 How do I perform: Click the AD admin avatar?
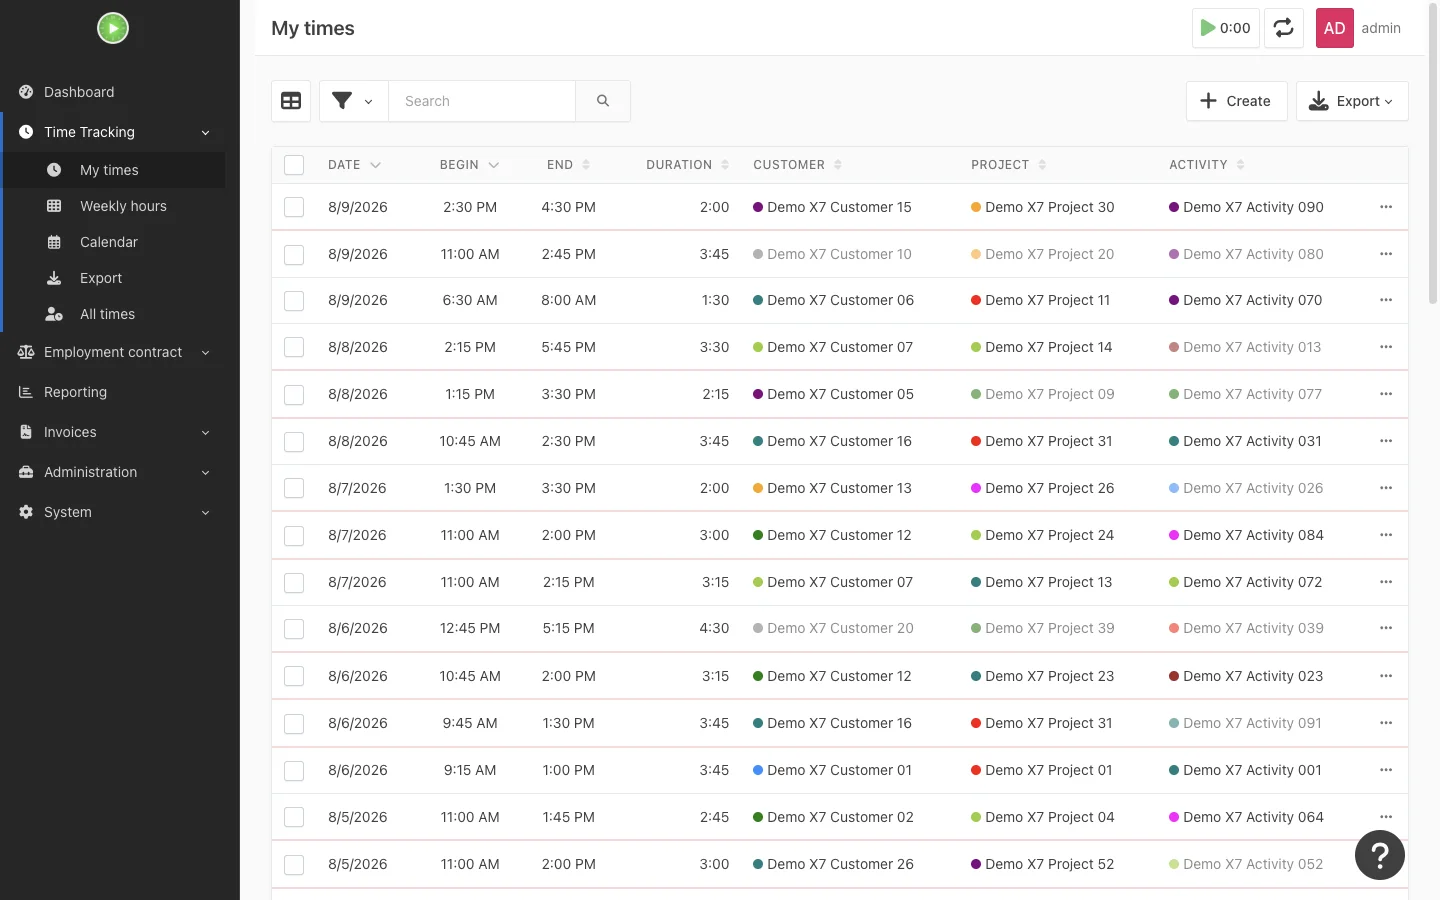coord(1335,28)
